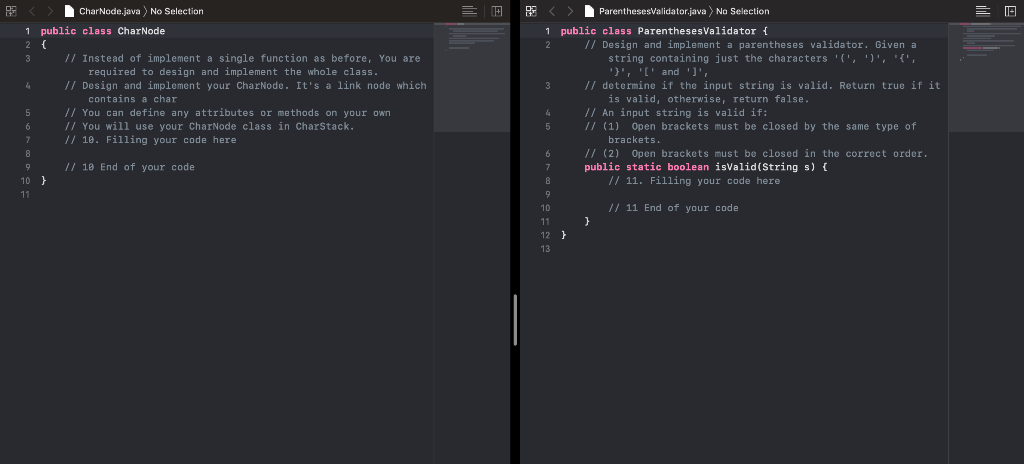Click the ParenthesesValidator minimap preview
The image size is (1024, 464).
(x=986, y=77)
